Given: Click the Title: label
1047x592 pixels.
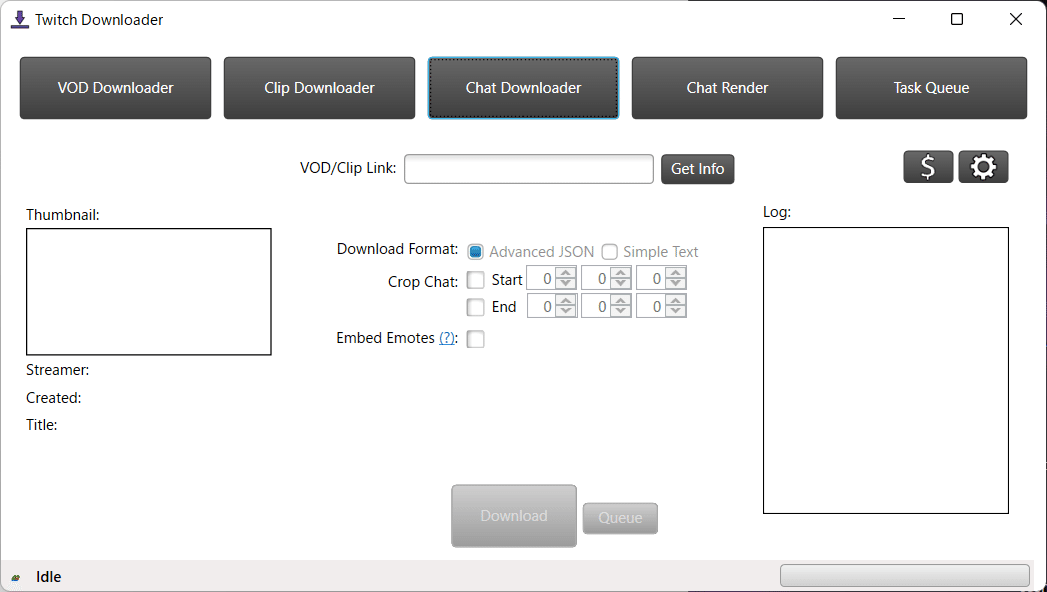Looking at the screenshot, I should [41, 424].
